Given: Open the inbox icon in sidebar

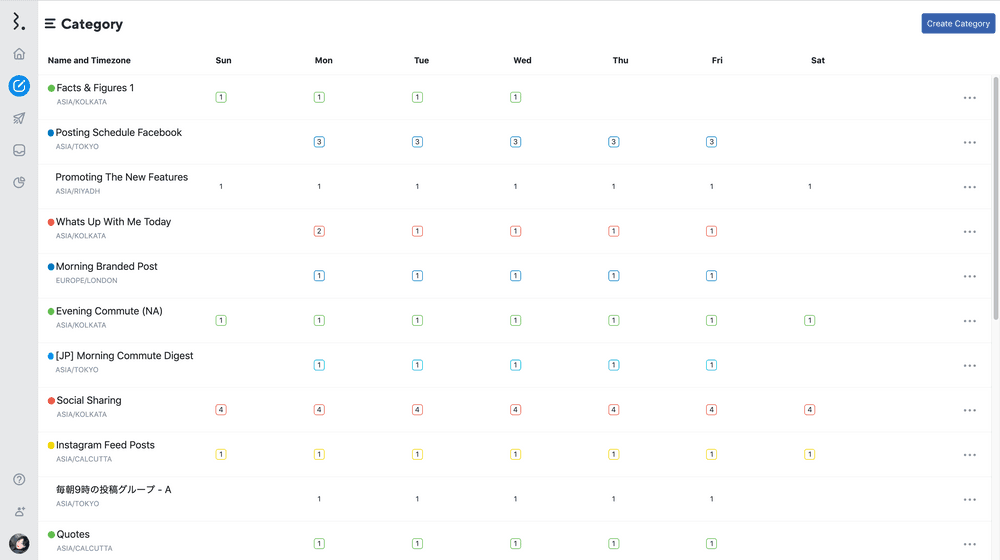Looking at the screenshot, I should [19, 150].
